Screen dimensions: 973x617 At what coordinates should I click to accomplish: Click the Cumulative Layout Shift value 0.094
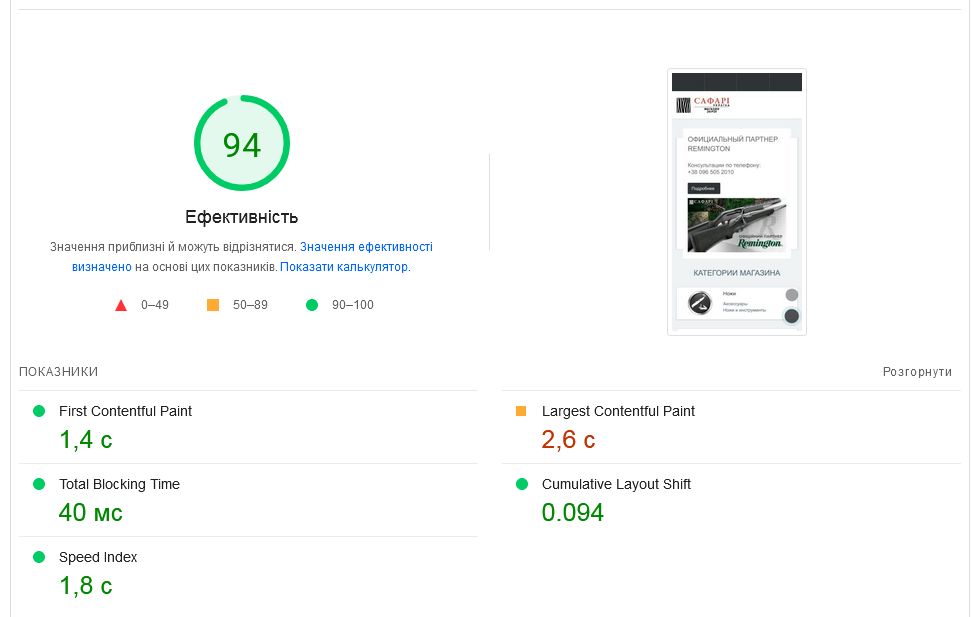click(x=573, y=513)
